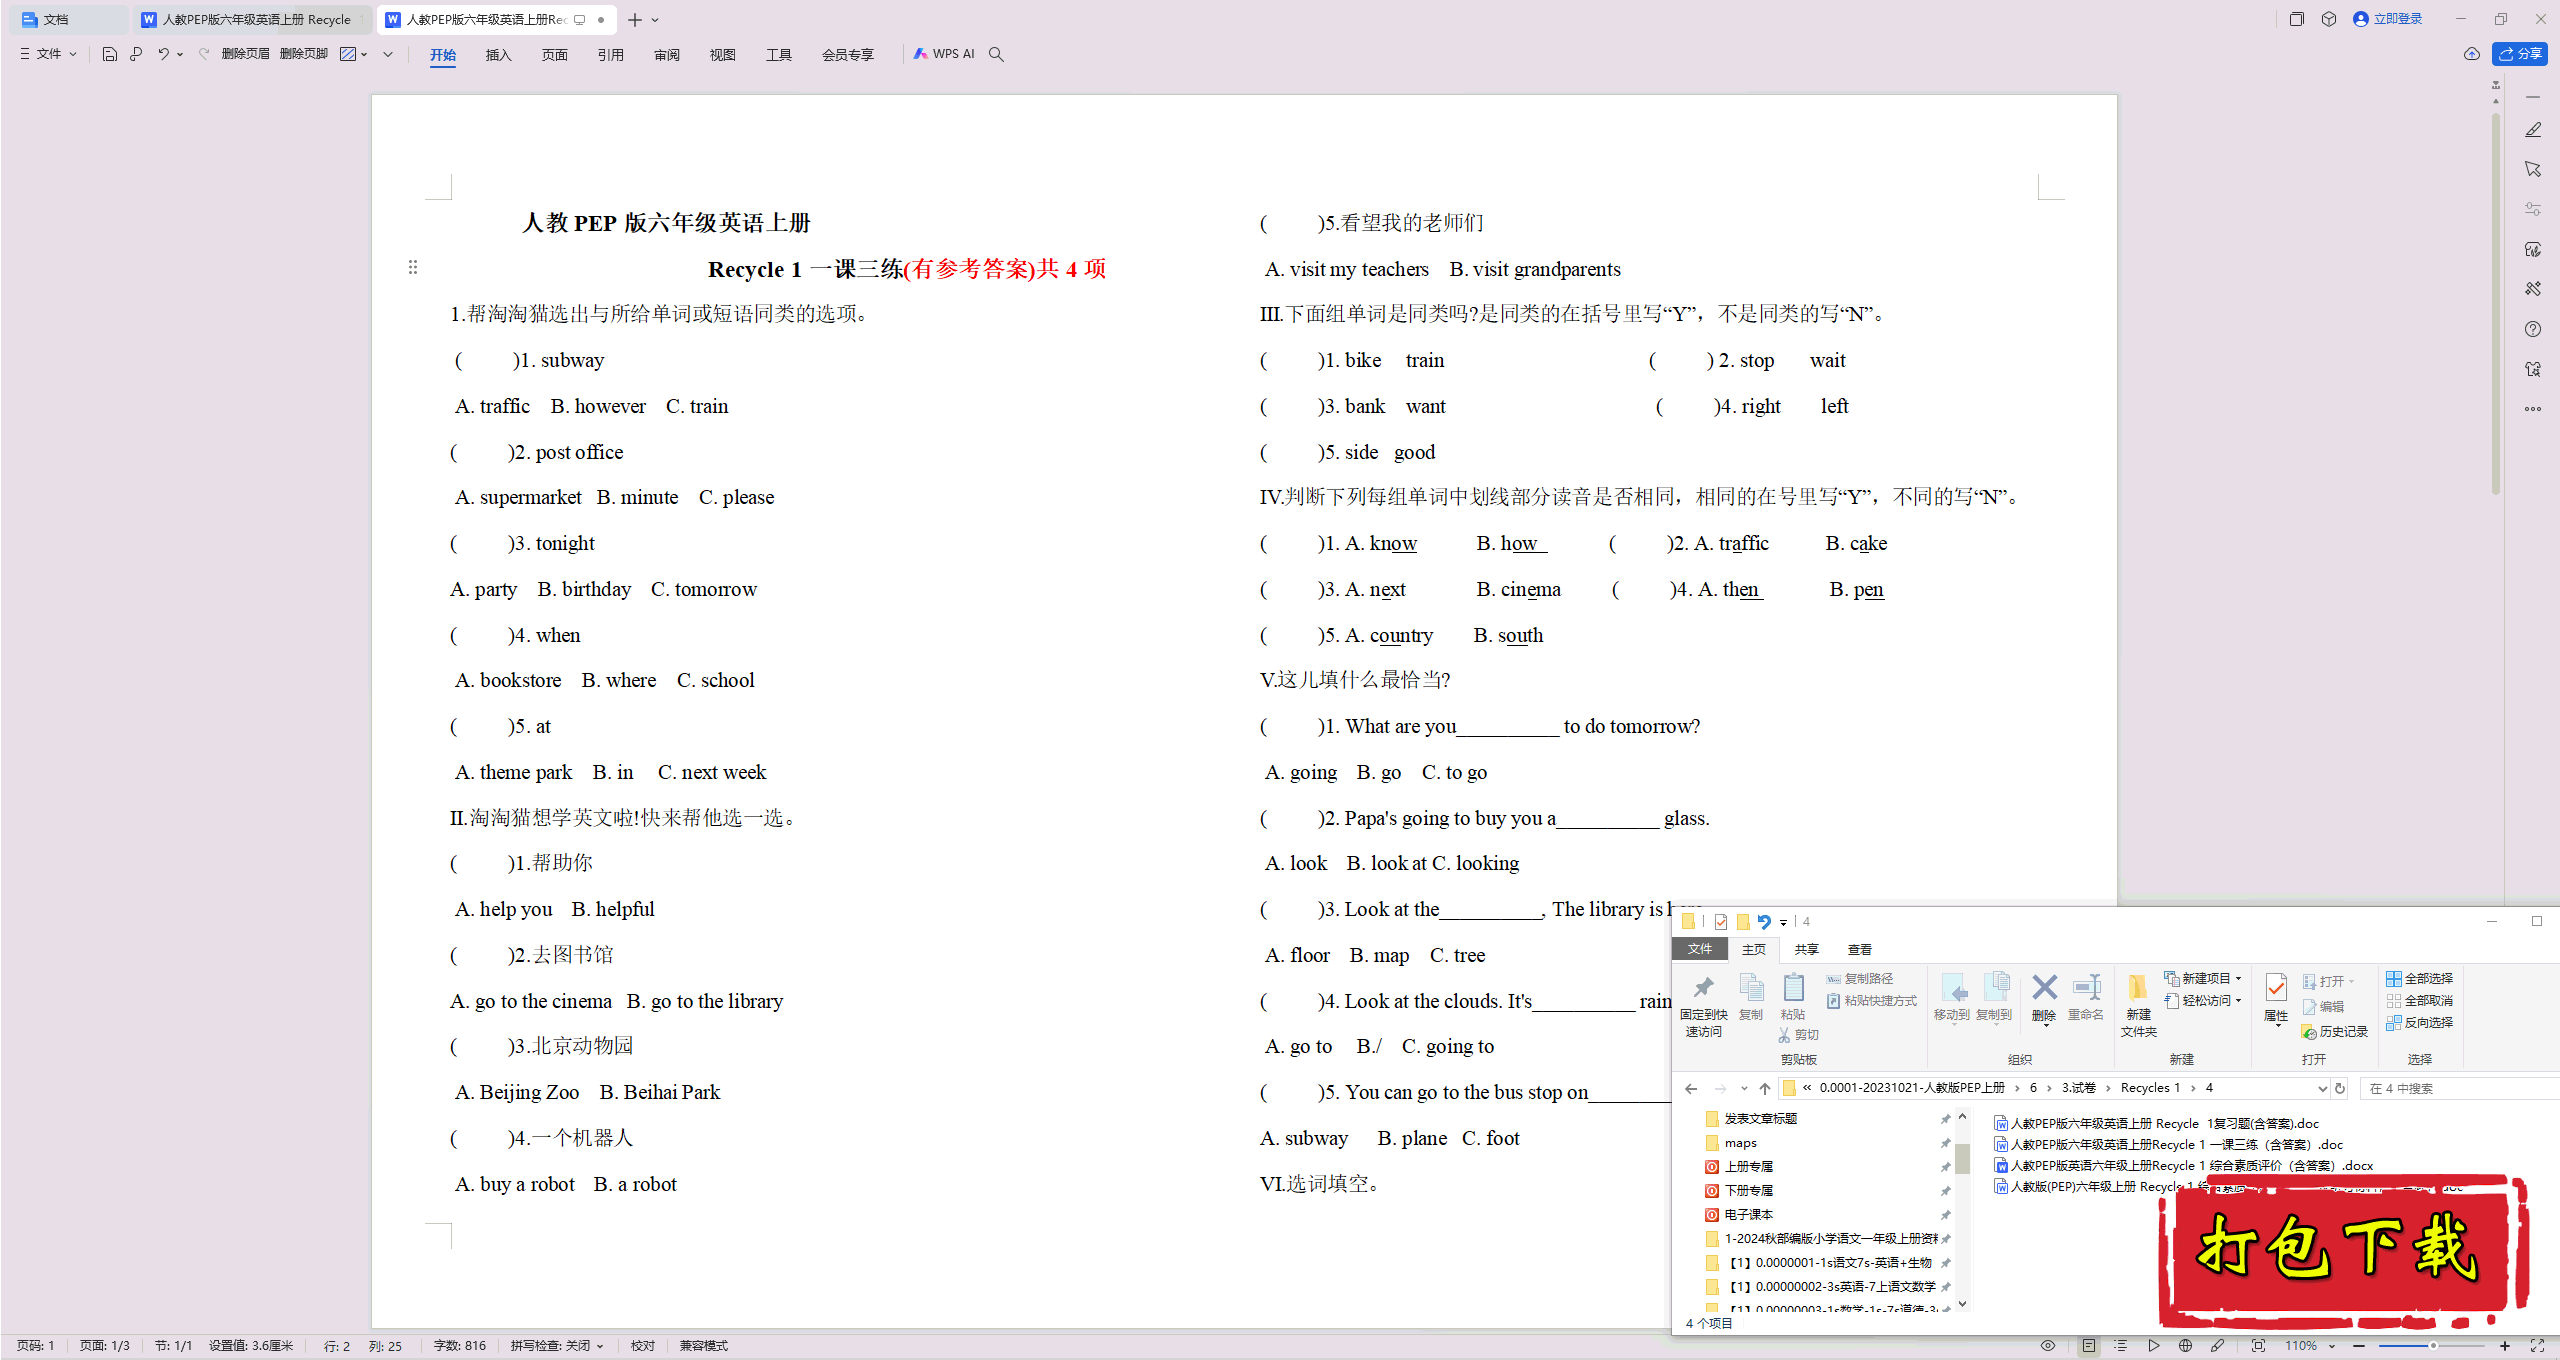The image size is (2560, 1360).
Task: Open the 110% zoom level dropdown
Action: click(2309, 1346)
